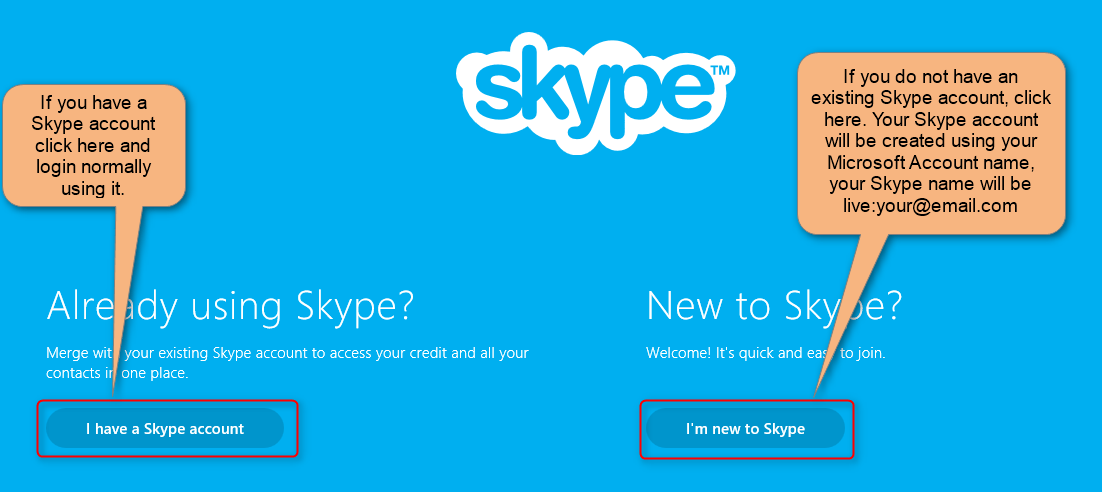Click the 'live:your@email.com' text in the callout
This screenshot has width=1102, height=492.
coord(932,207)
